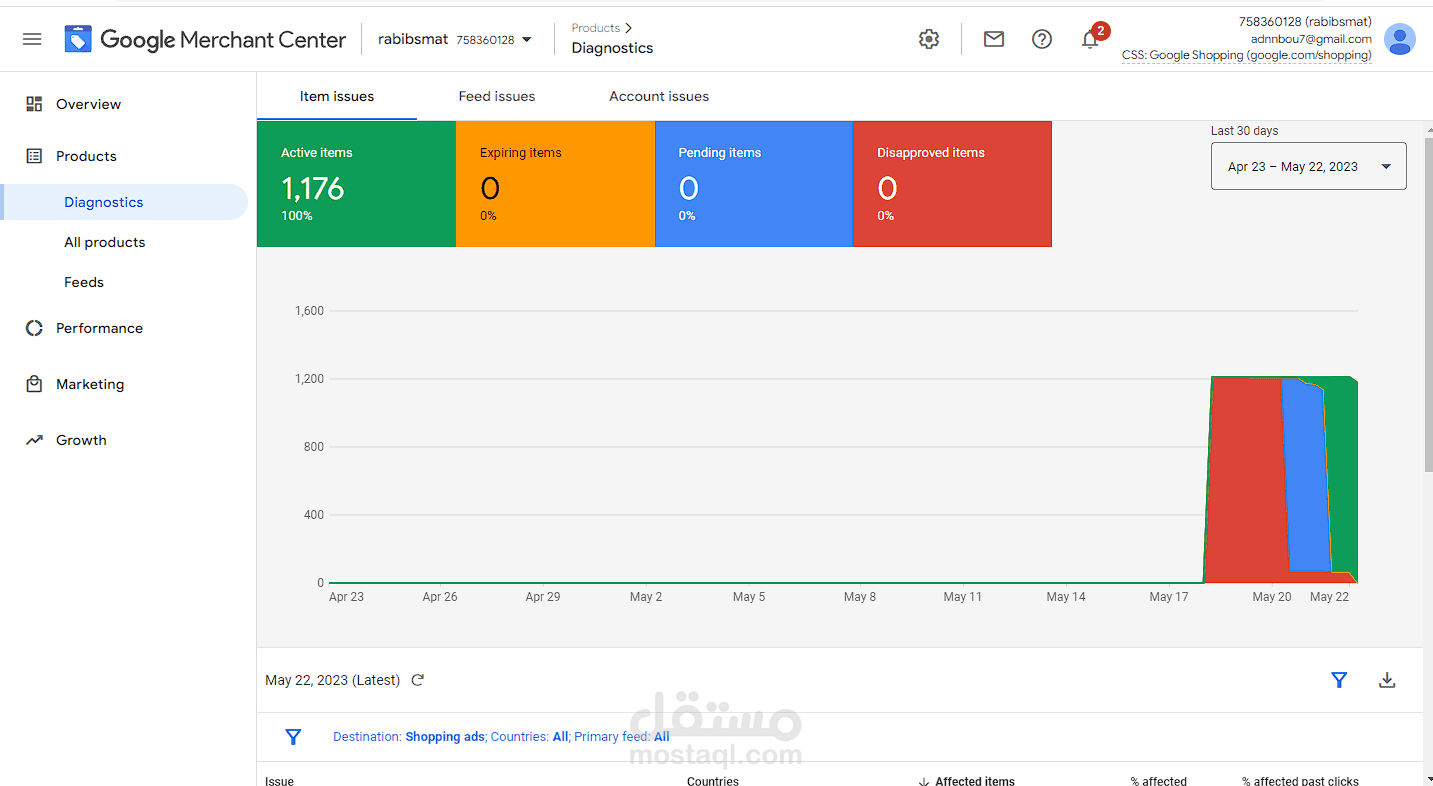The height and width of the screenshot is (786, 1433).
Task: Open the hamburger main menu
Action: 32,39
